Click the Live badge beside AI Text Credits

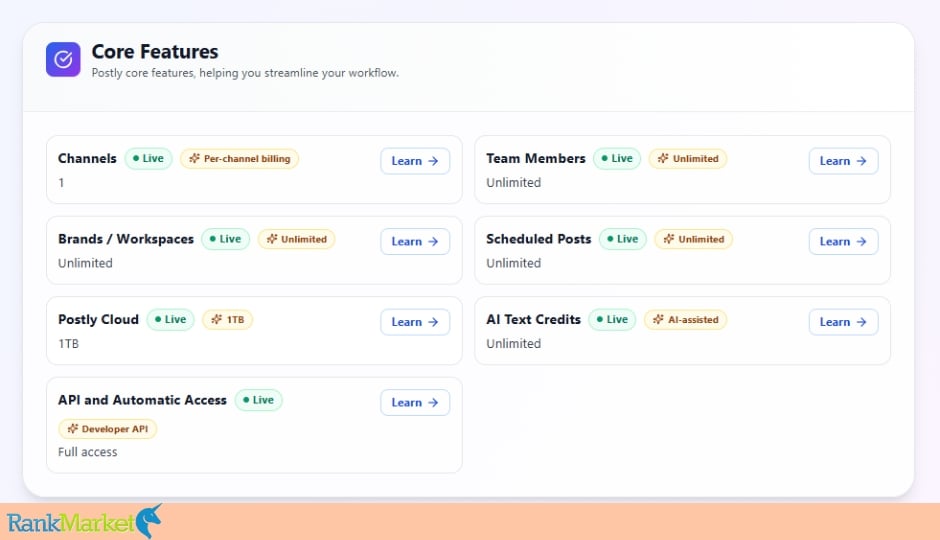click(x=612, y=319)
